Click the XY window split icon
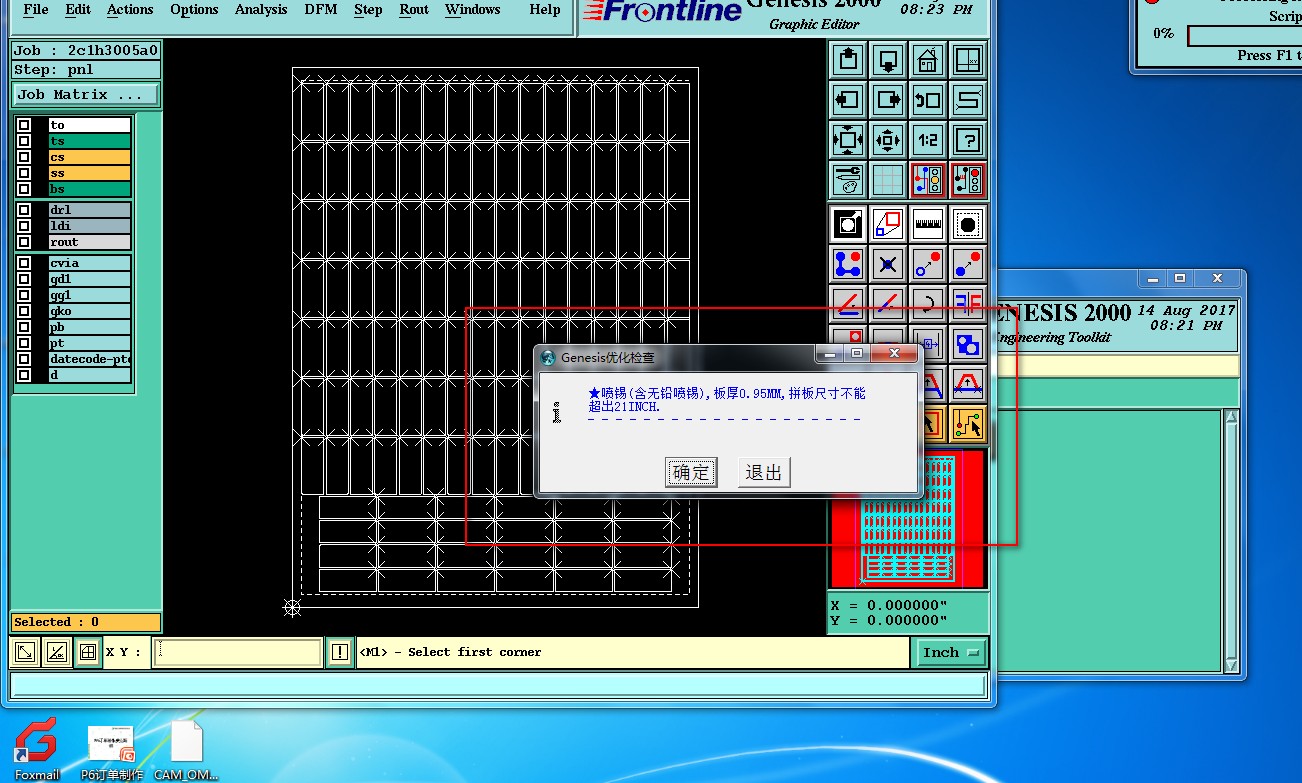This screenshot has height=783, width=1302. pyautogui.click(x=968, y=60)
